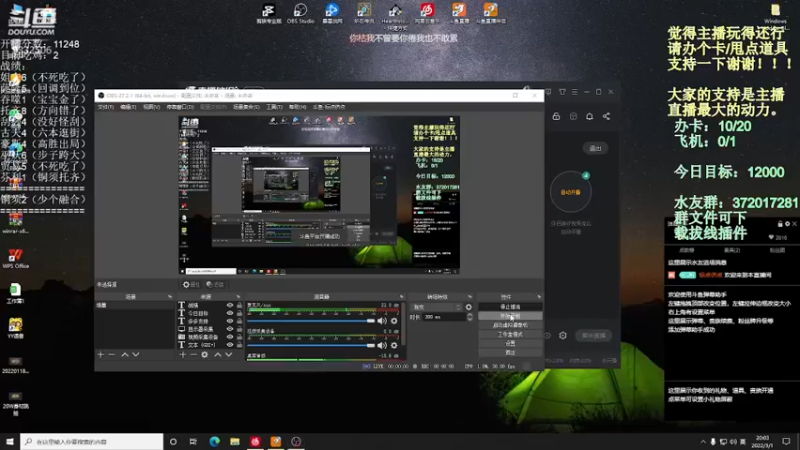Move scene up arrow in scenes panel
This screenshot has width=800, height=450.
click(x=125, y=355)
